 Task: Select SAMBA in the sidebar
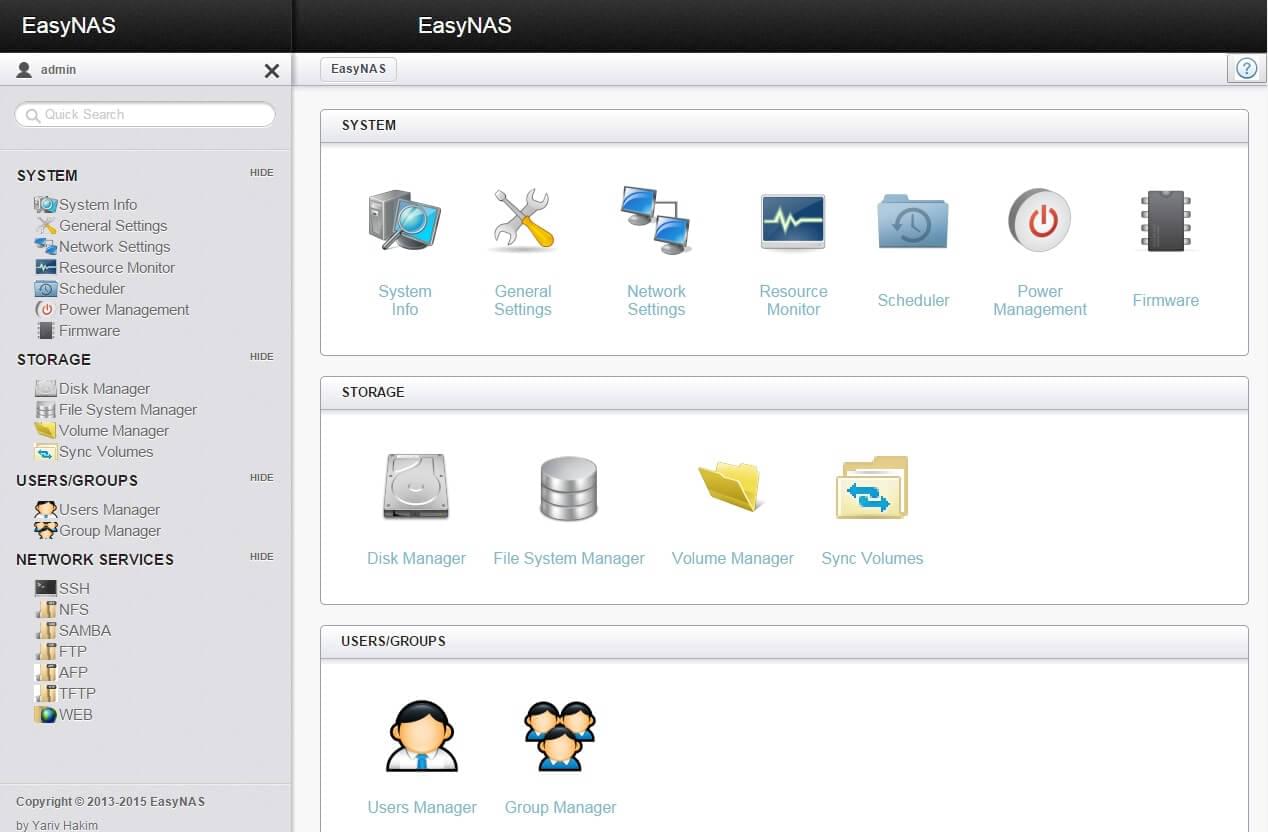pos(84,630)
